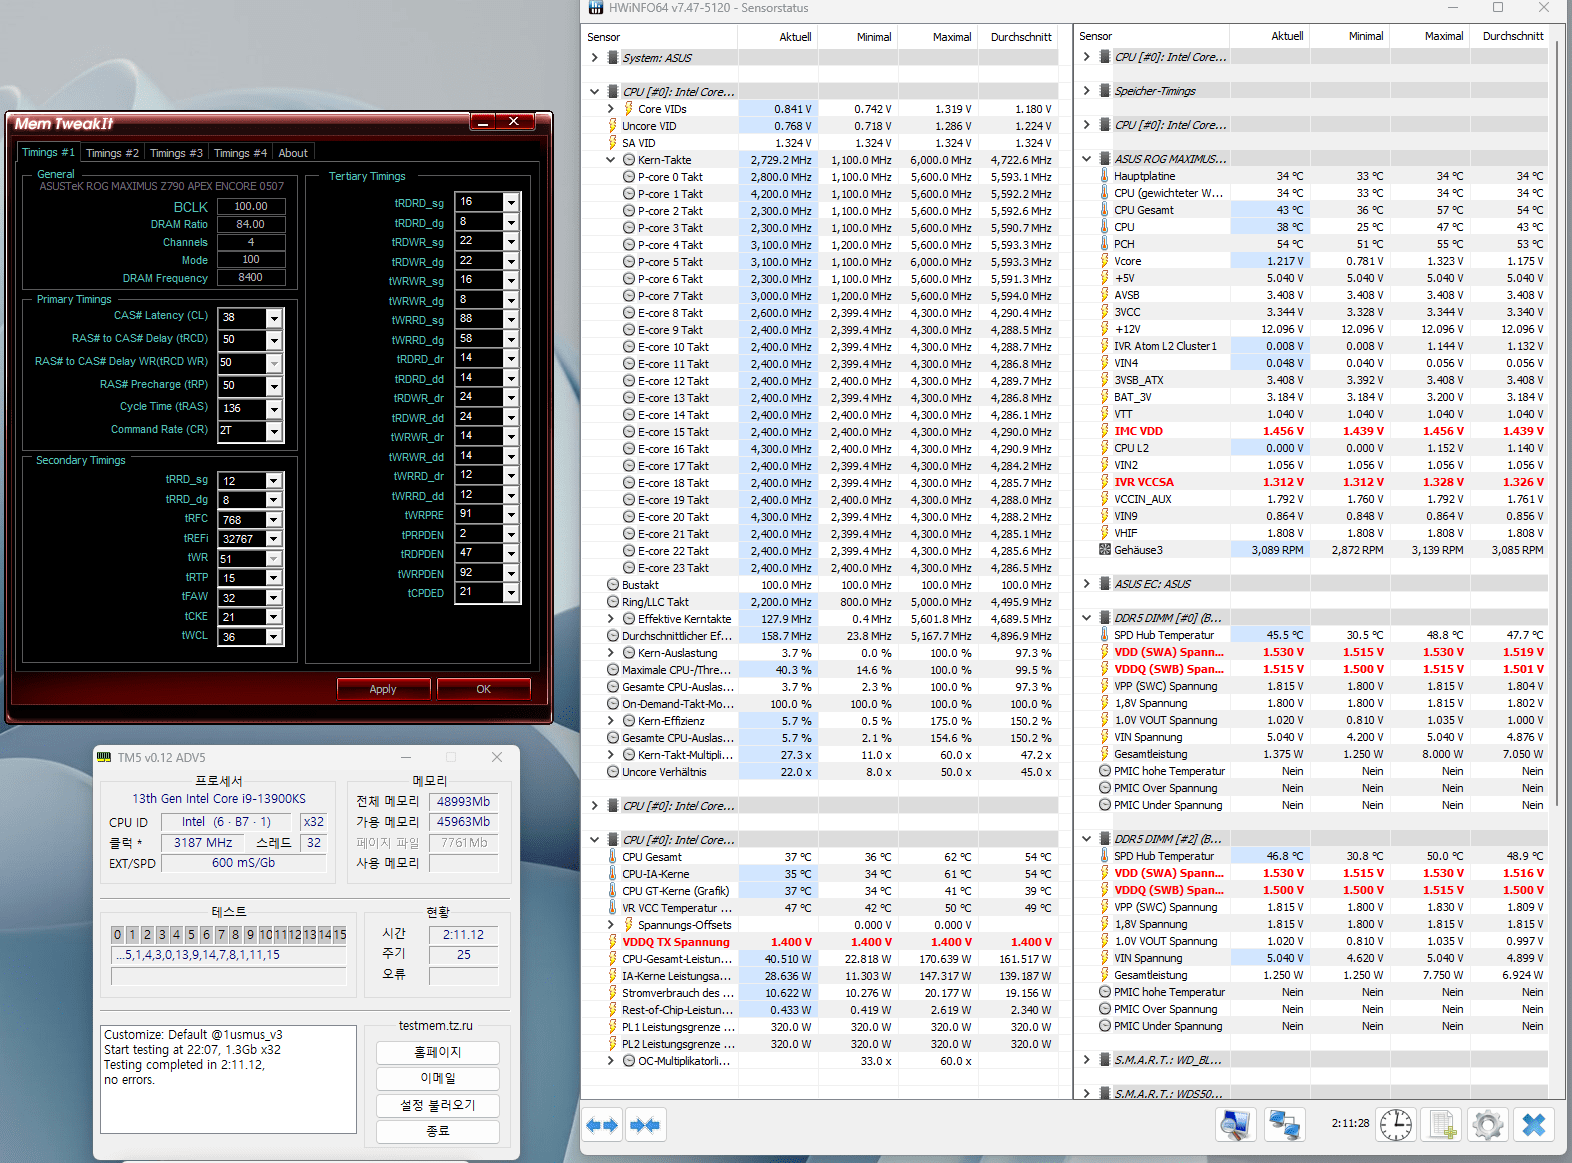Switch to the Timings #4 tab
Viewport: 1572px width, 1163px height.
[x=240, y=153]
